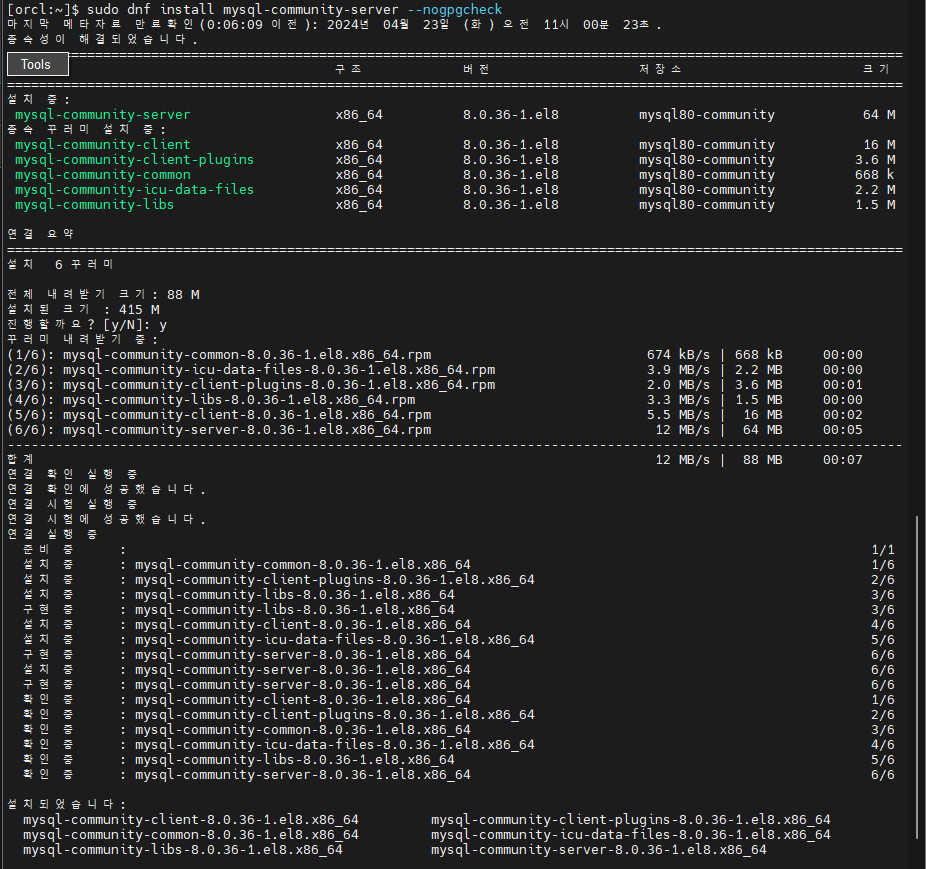Click mysql-community-icu-data-files in the final installed list
This screenshot has height=869, width=926.
pyautogui.click(x=630, y=835)
